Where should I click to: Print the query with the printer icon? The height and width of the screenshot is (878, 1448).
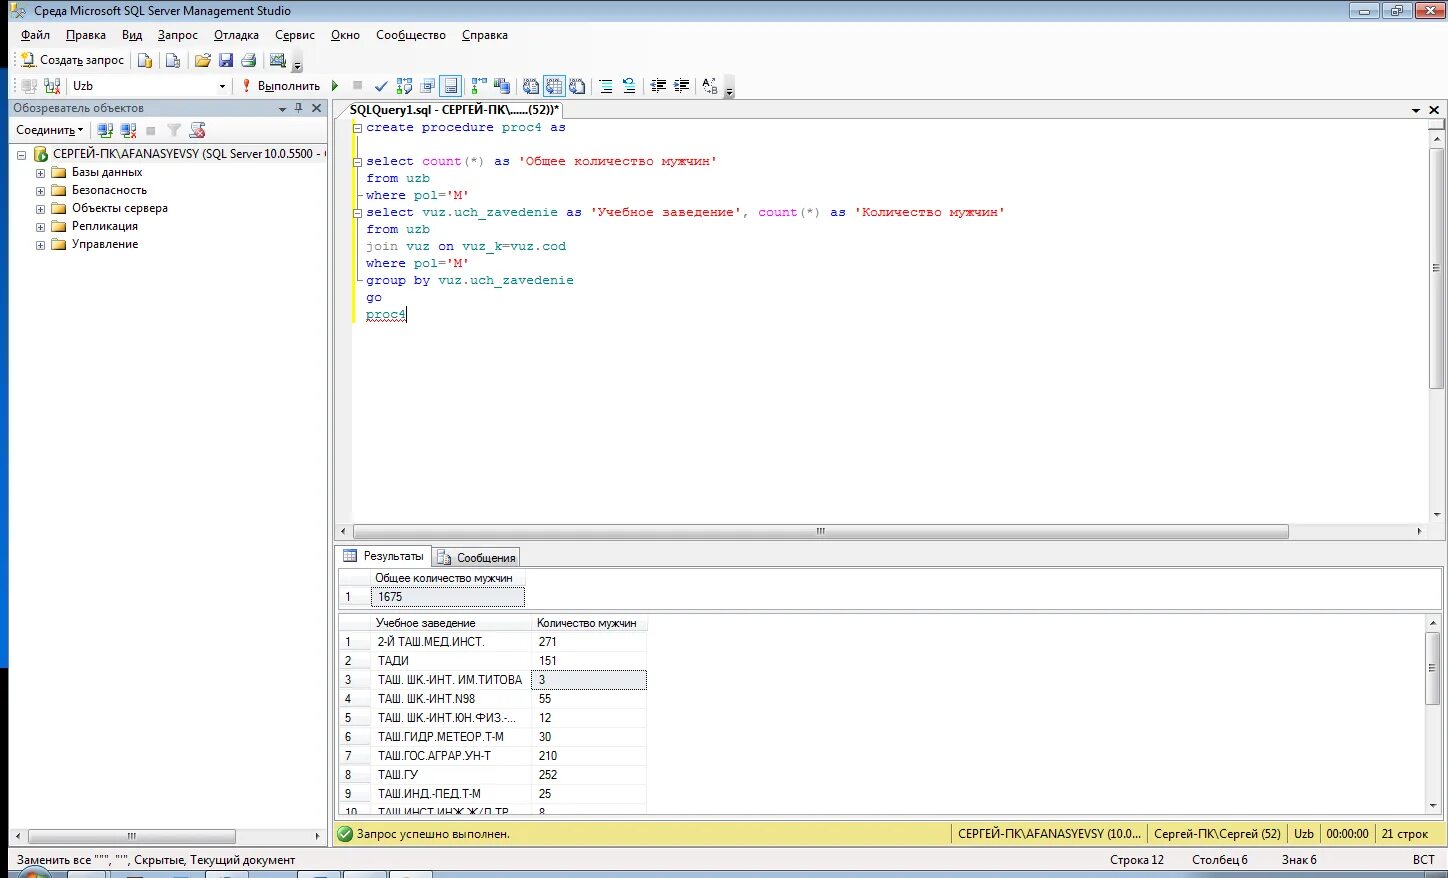(249, 60)
